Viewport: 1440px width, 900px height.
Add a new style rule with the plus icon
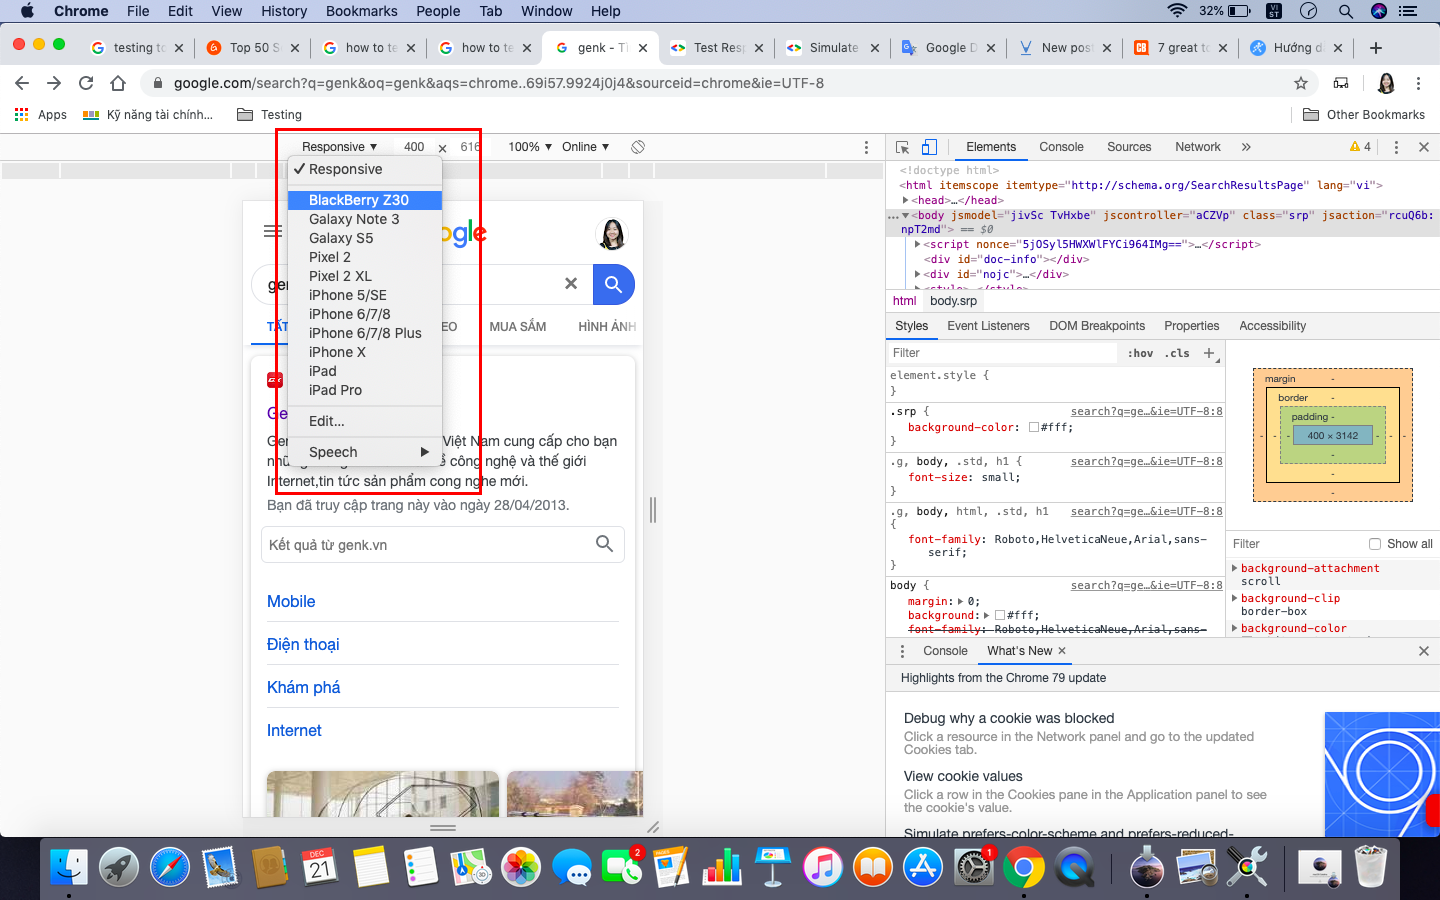[x=1209, y=353]
